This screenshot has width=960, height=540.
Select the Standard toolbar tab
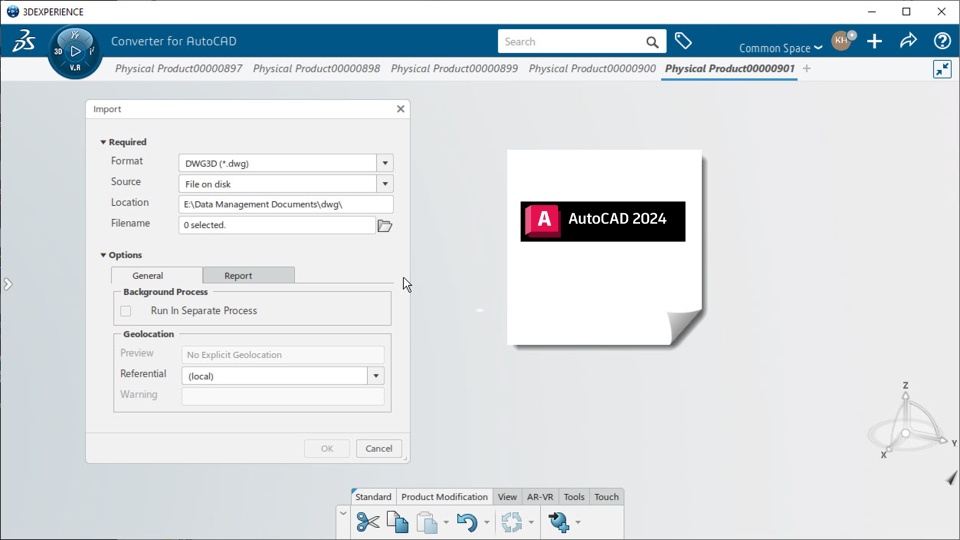[373, 497]
